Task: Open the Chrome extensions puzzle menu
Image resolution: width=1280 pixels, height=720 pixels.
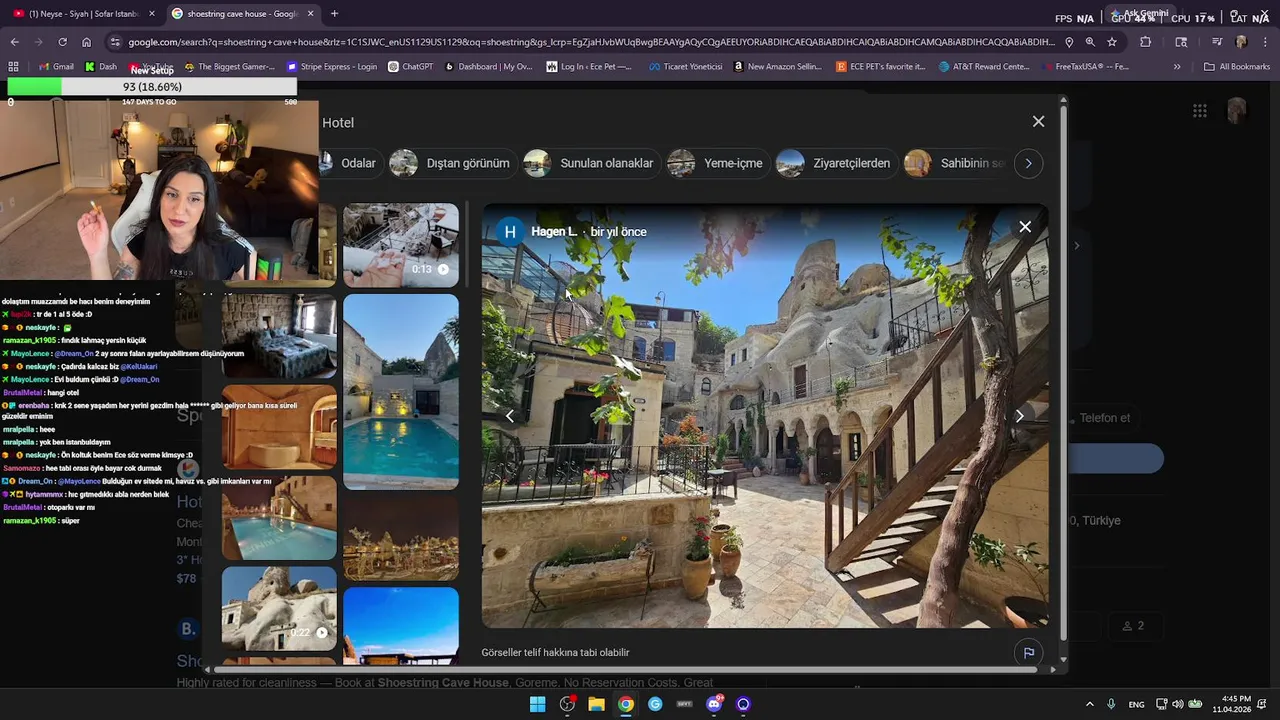Action: tap(1146, 42)
